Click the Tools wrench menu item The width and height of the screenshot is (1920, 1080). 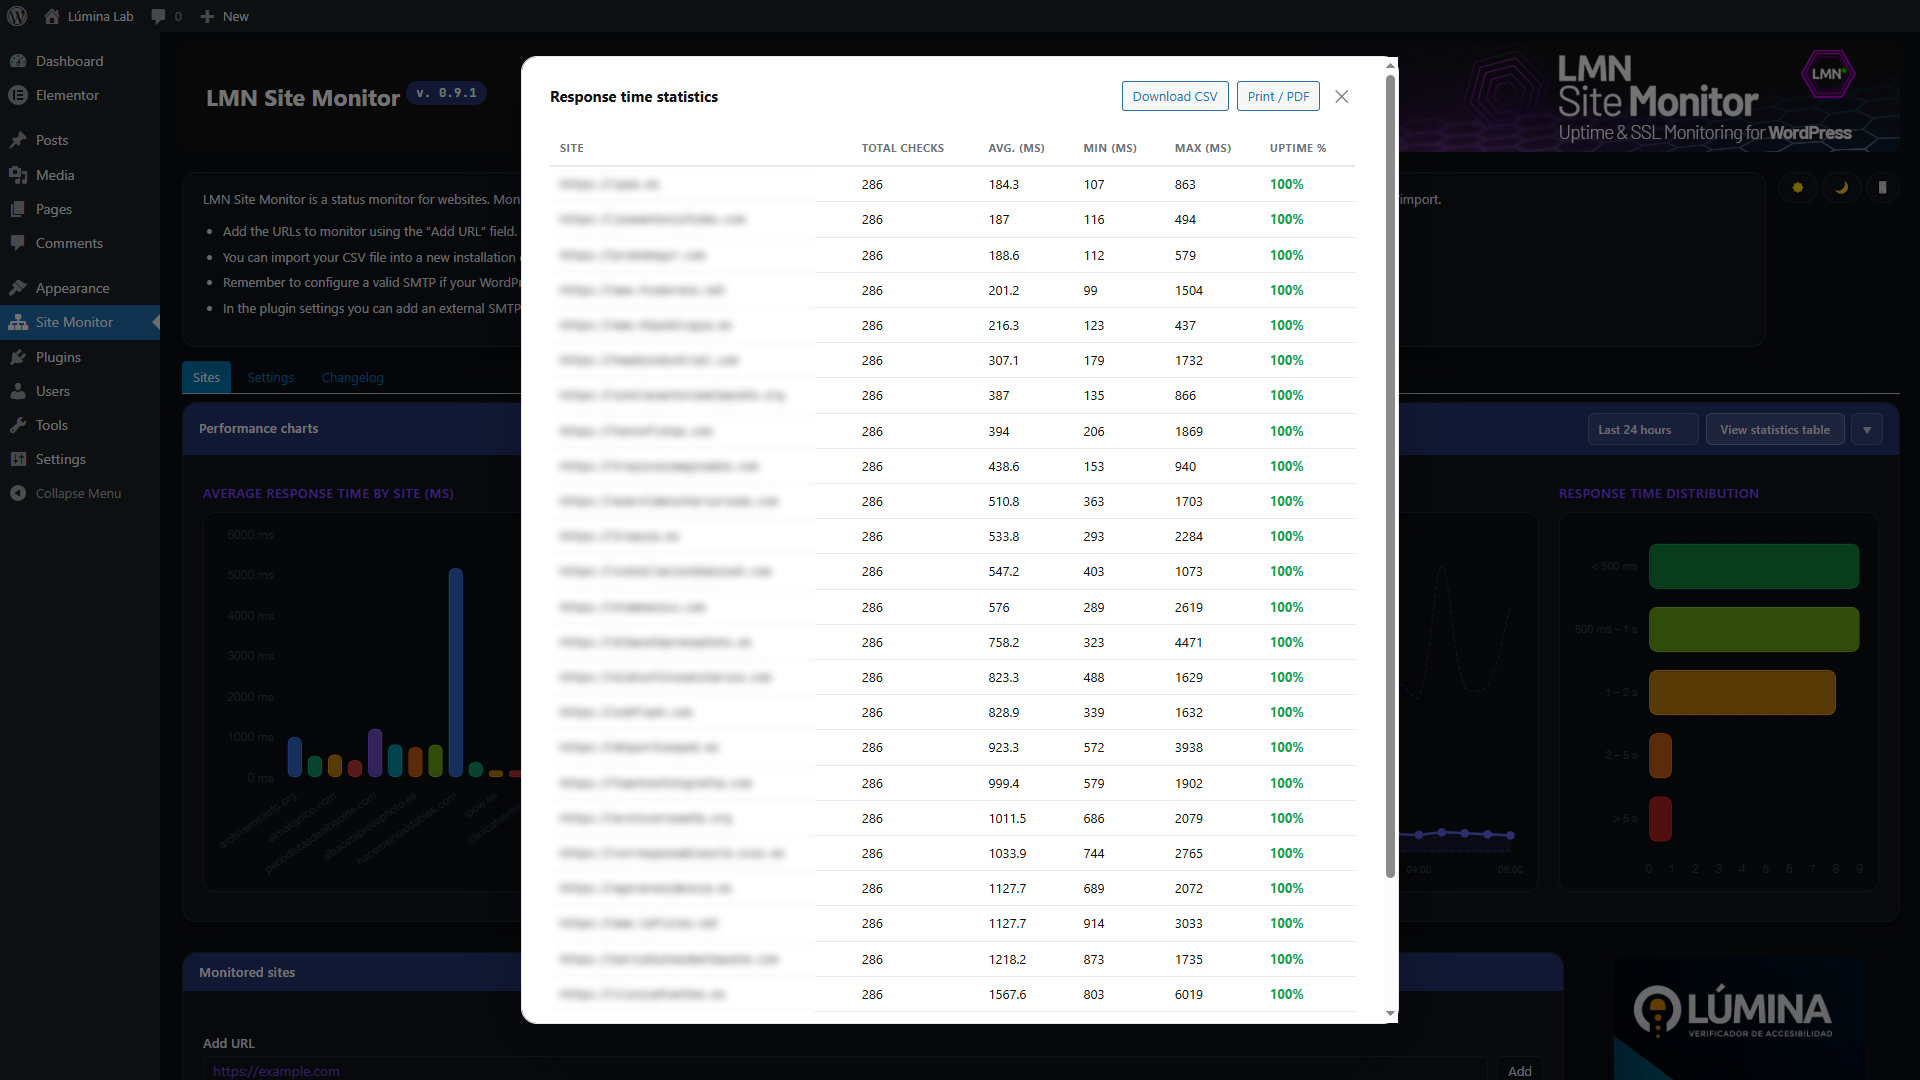coord(52,425)
